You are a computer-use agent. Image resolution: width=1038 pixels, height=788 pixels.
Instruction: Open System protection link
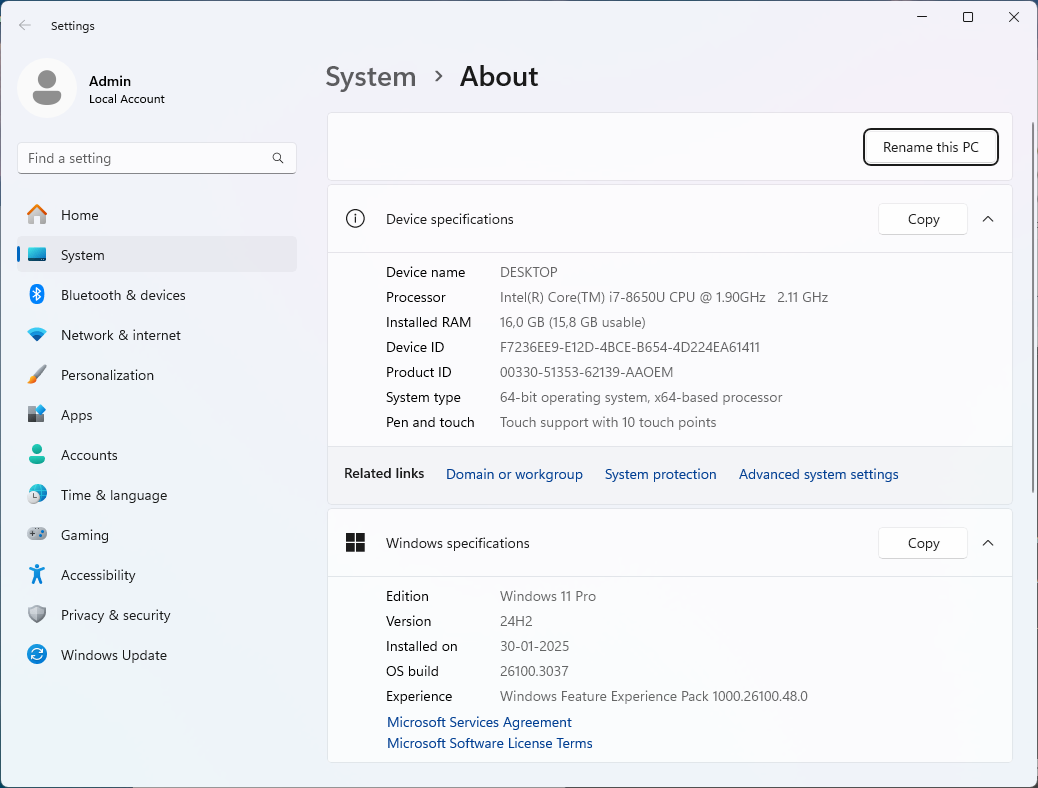(x=660, y=474)
